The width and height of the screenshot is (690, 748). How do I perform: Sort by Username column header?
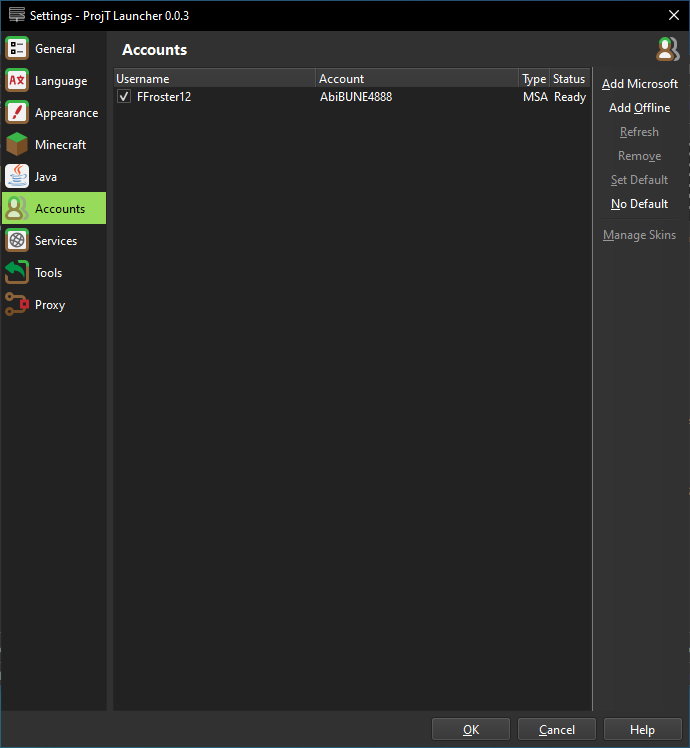point(214,78)
